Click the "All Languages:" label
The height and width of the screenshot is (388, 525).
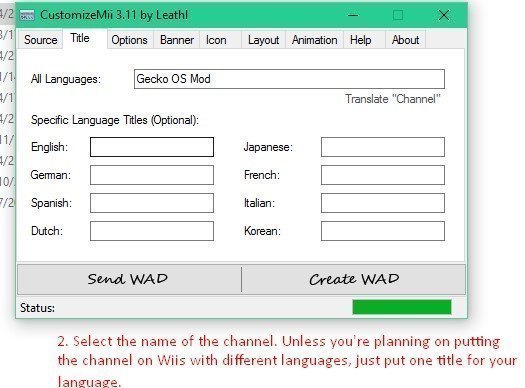(x=66, y=79)
